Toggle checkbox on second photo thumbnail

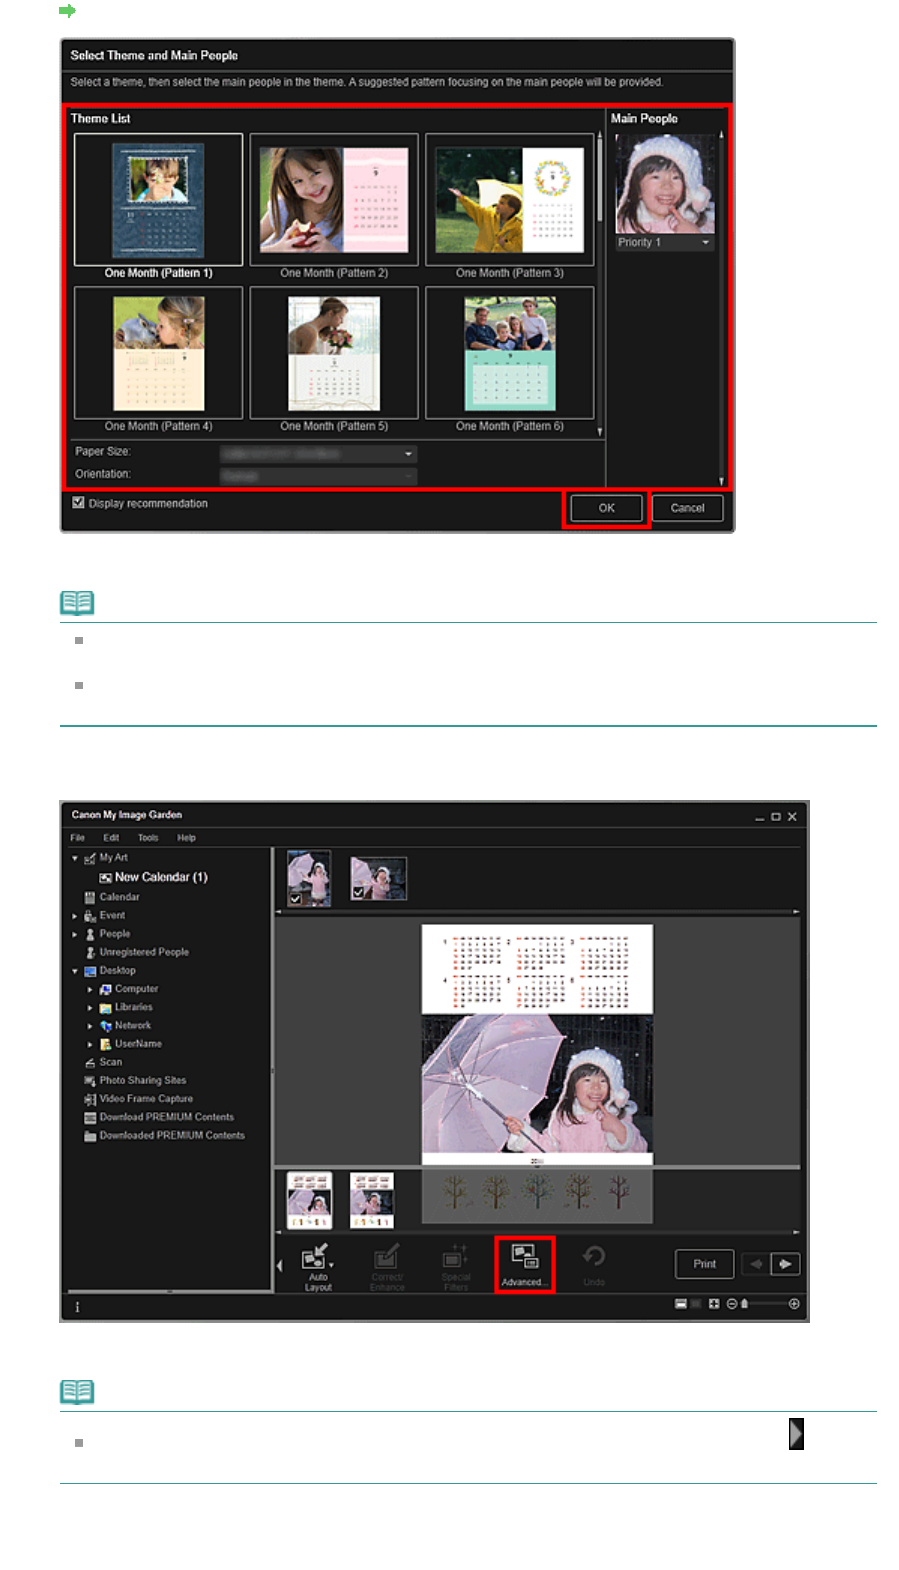tap(358, 892)
